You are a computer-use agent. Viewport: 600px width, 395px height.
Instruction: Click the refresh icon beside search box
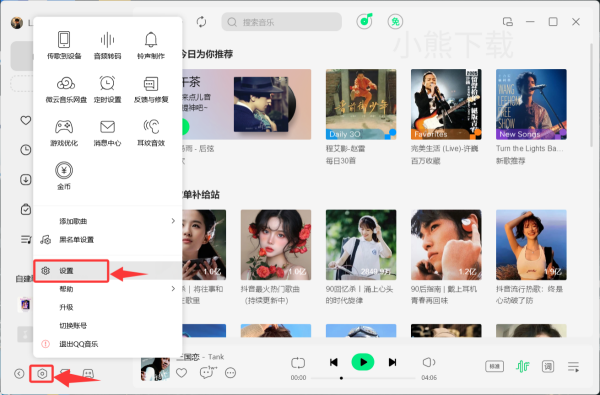201,21
